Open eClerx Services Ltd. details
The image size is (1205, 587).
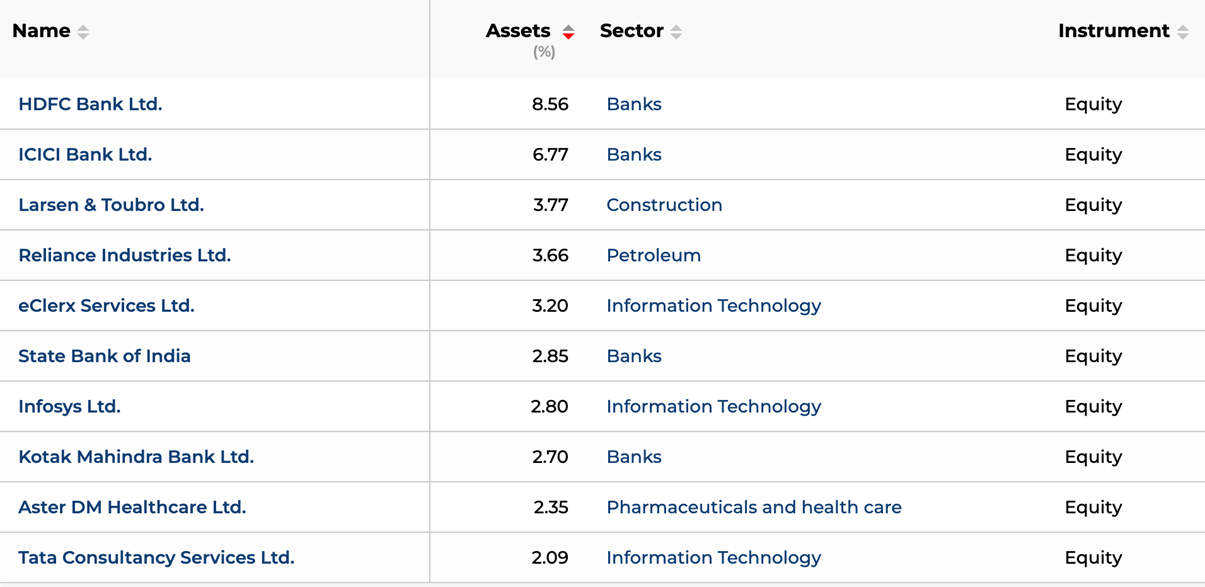106,306
